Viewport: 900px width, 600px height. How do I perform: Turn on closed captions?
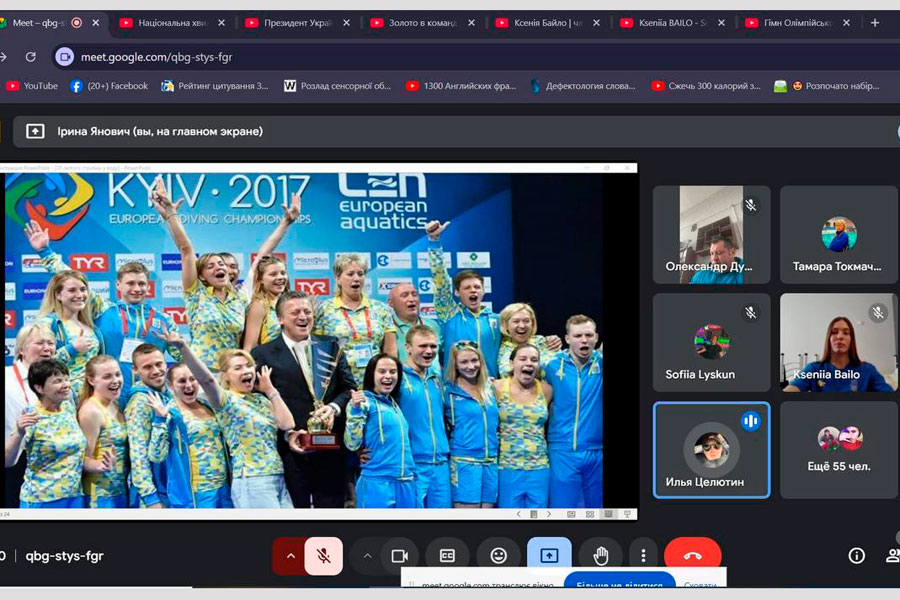click(447, 556)
